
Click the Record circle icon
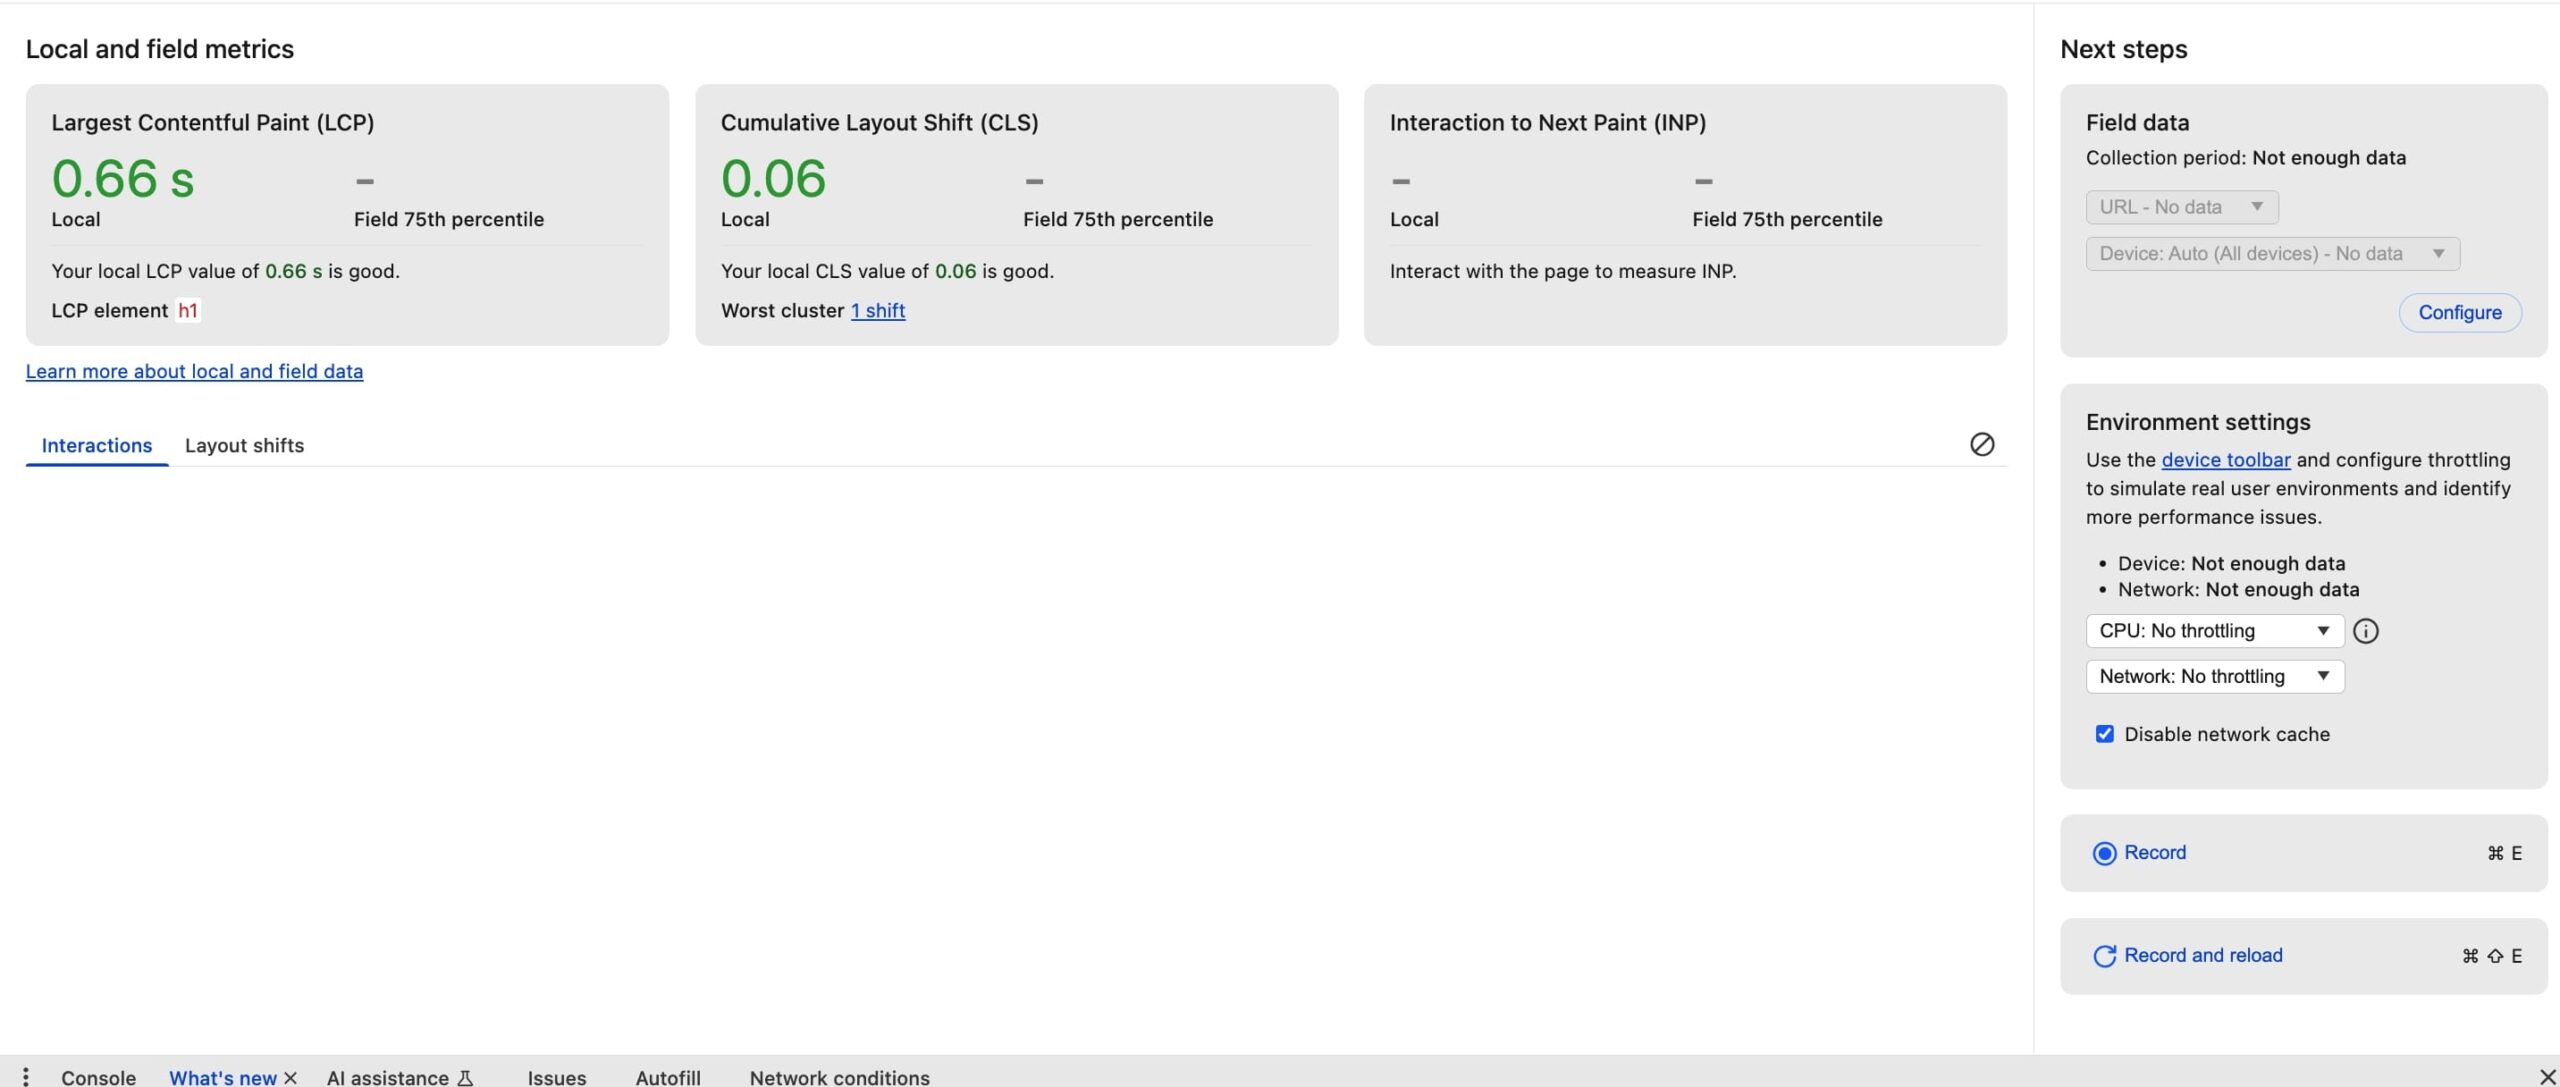[x=2104, y=853]
